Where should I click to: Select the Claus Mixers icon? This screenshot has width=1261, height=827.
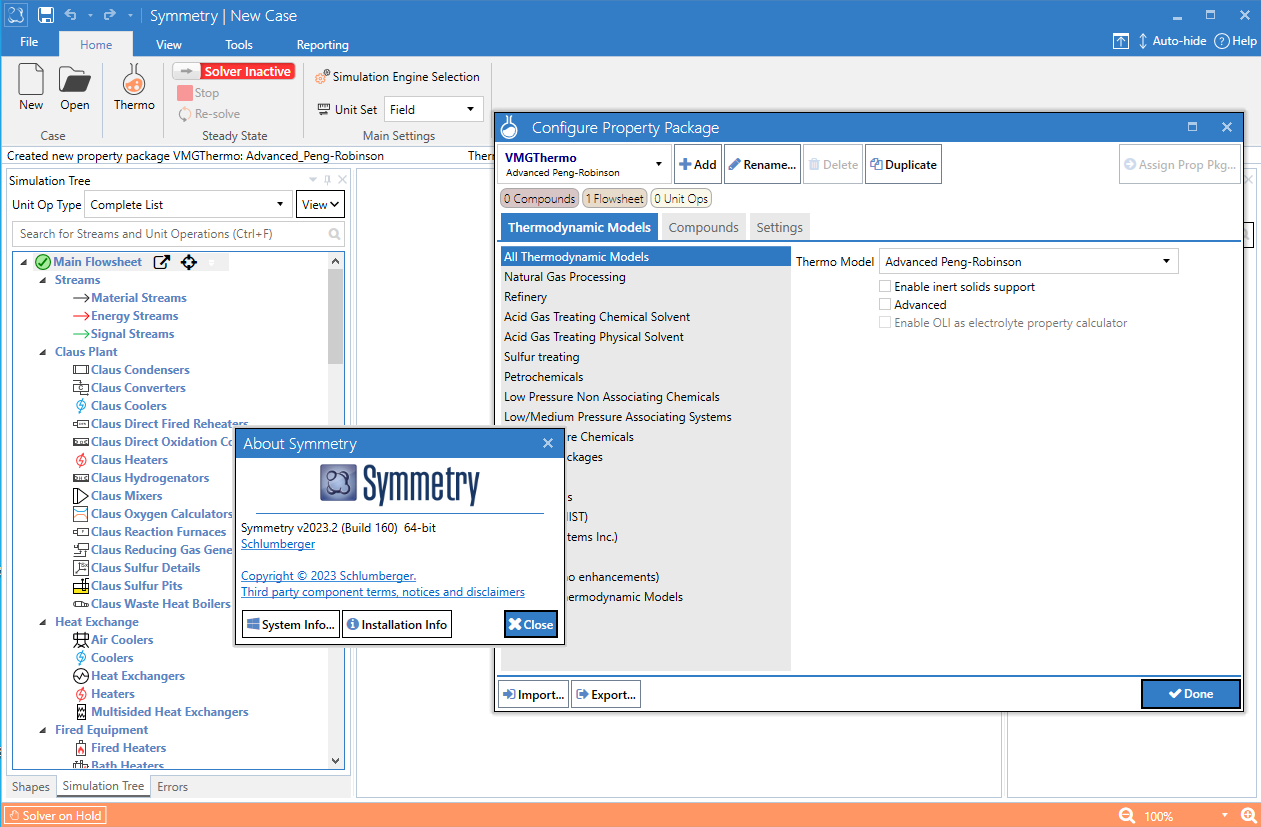click(x=81, y=496)
